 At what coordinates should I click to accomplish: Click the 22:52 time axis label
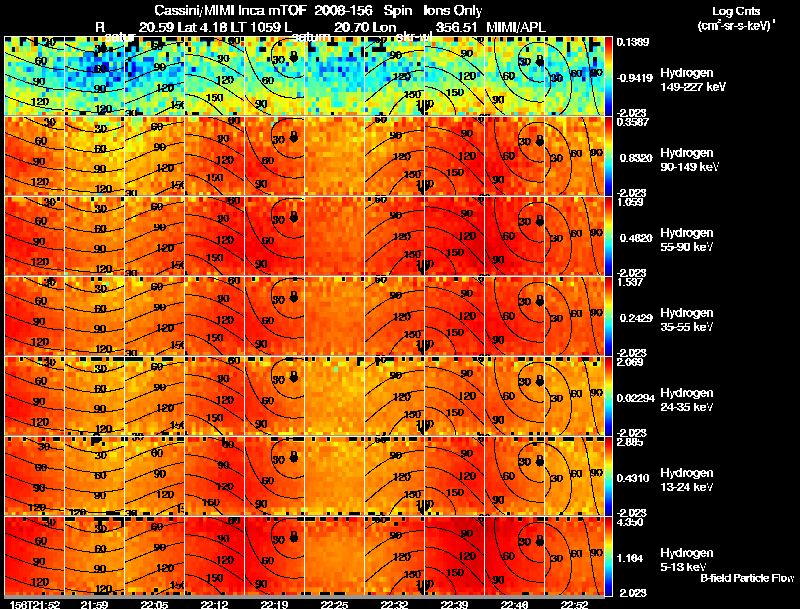pyautogui.click(x=574, y=604)
